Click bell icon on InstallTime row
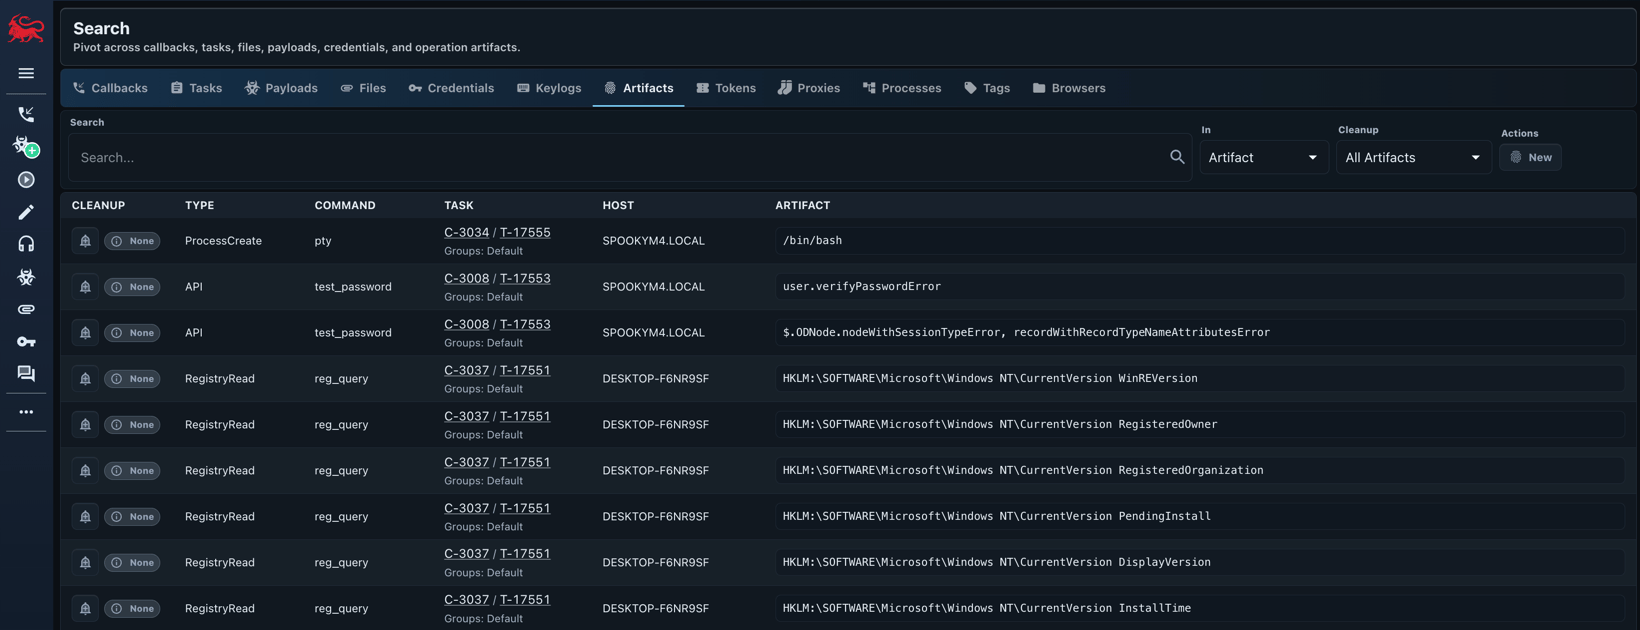The image size is (1640, 630). point(85,609)
